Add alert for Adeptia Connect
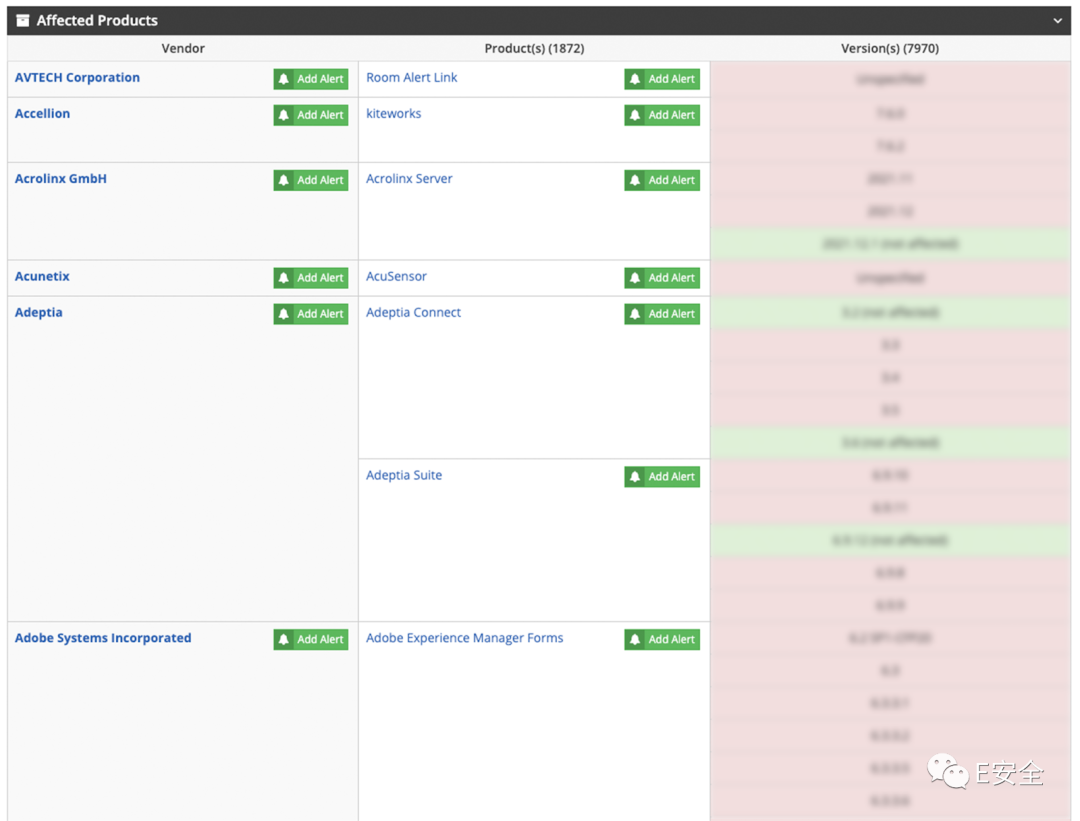Image resolution: width=1080 pixels, height=821 pixels. (x=662, y=314)
